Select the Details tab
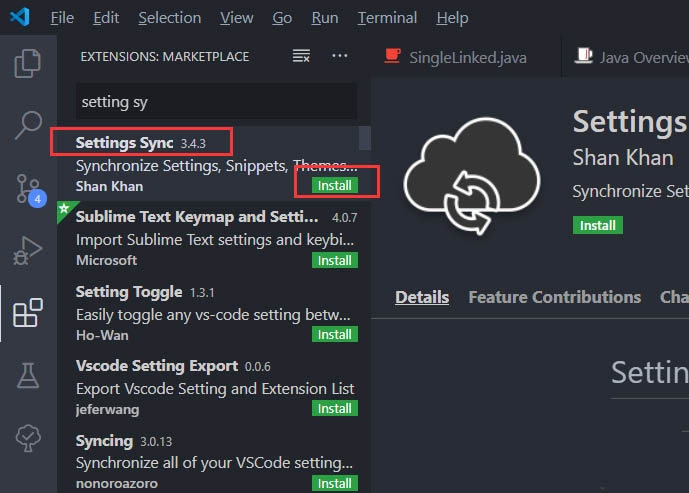 coord(422,297)
